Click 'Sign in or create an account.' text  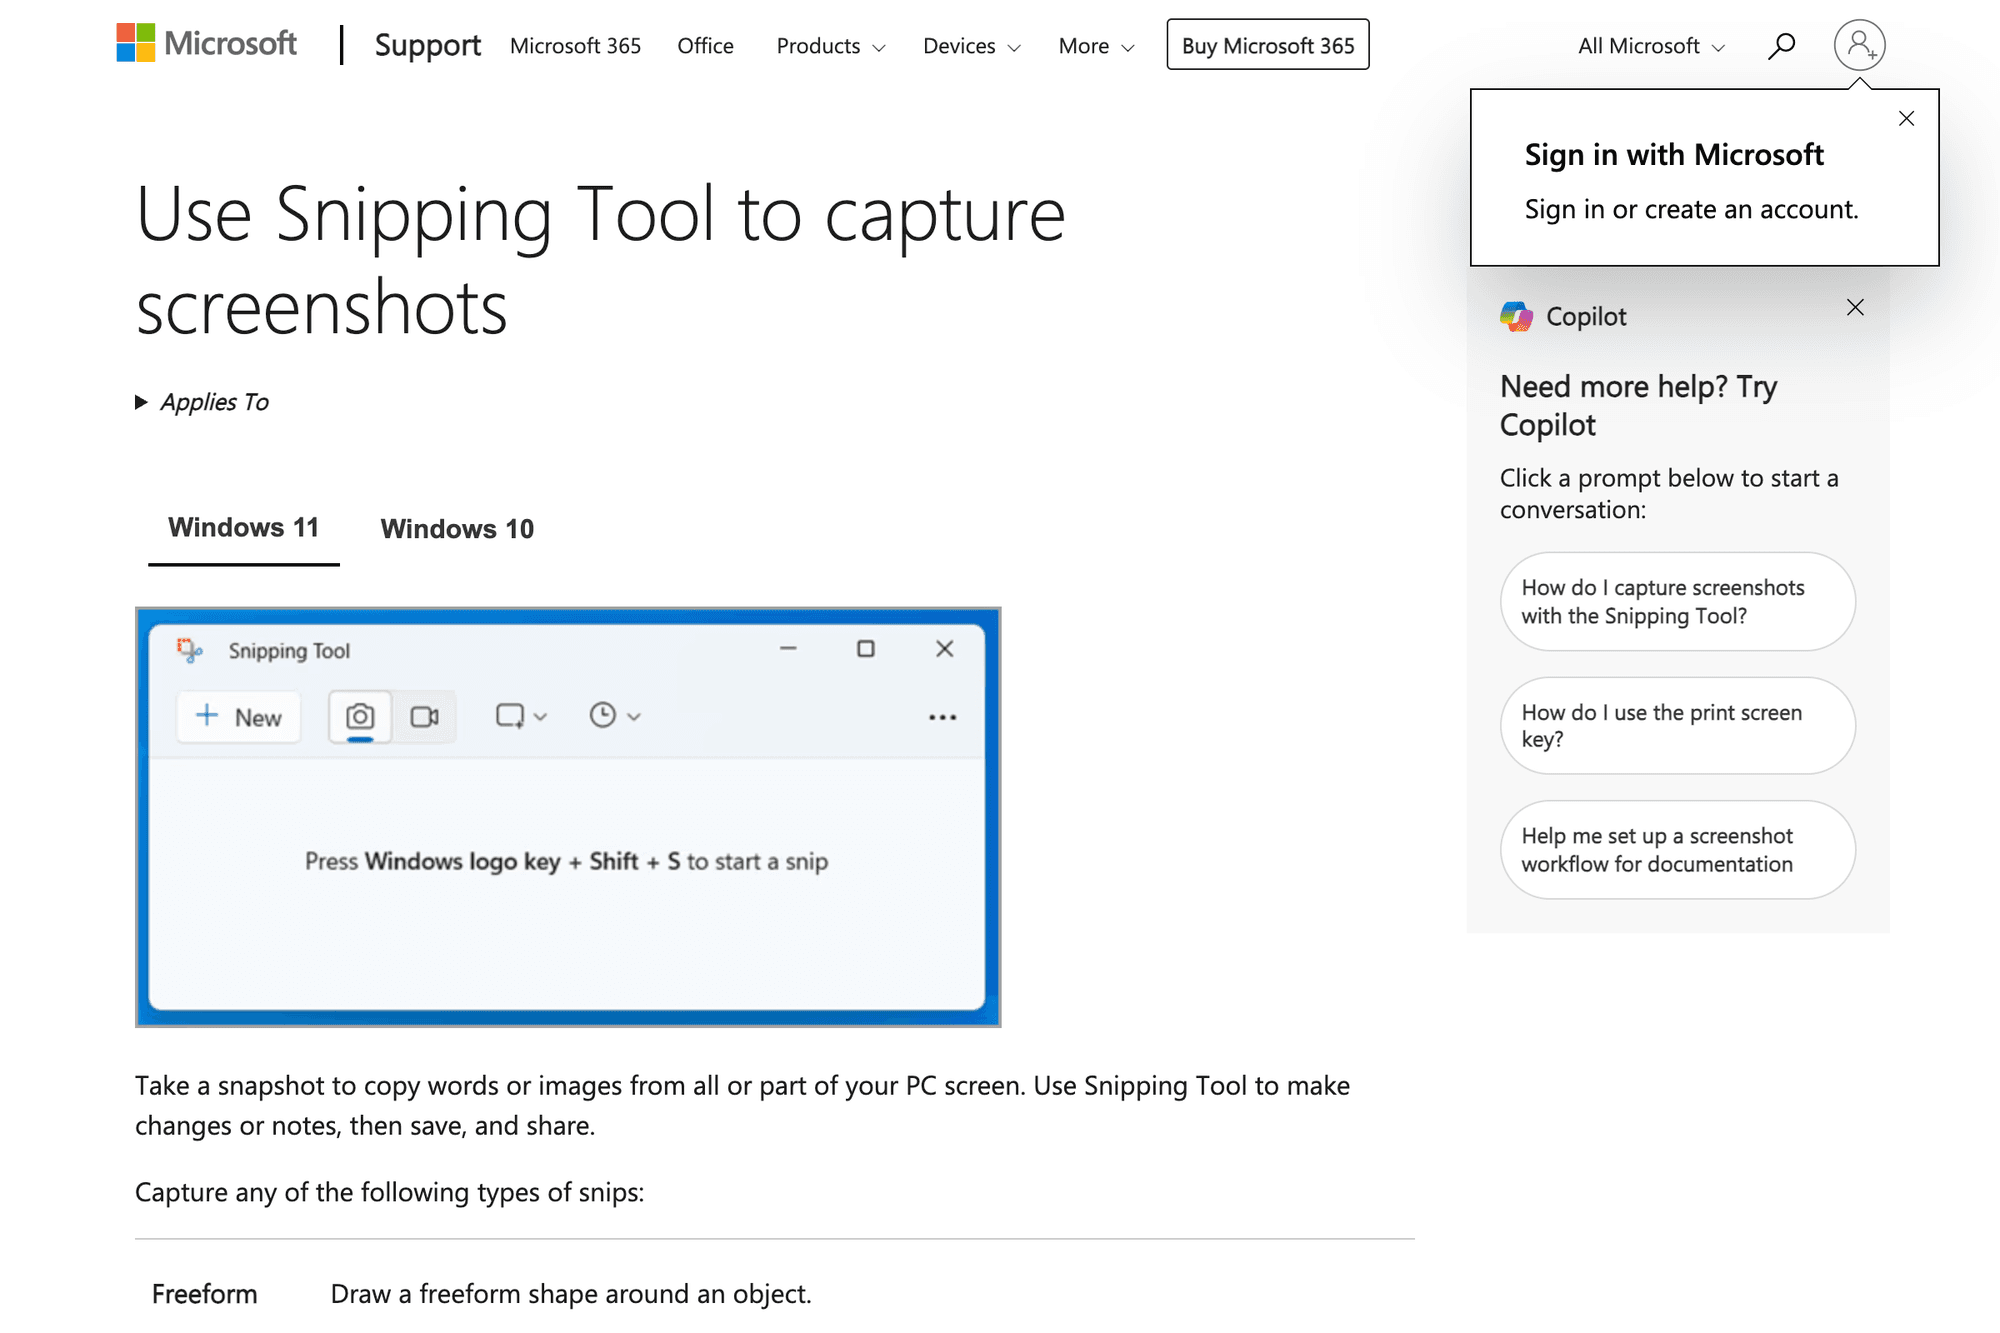click(1691, 209)
